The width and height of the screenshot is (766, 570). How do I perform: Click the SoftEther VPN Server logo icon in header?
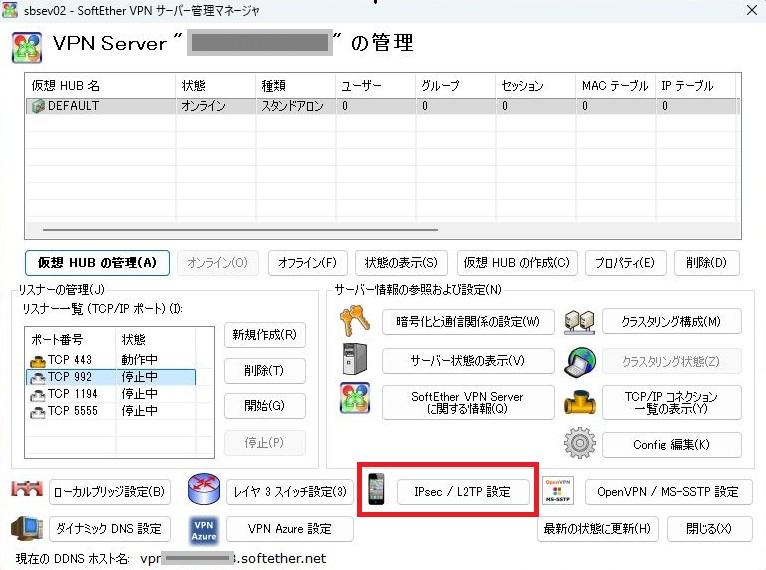pyautogui.click(x=27, y=47)
